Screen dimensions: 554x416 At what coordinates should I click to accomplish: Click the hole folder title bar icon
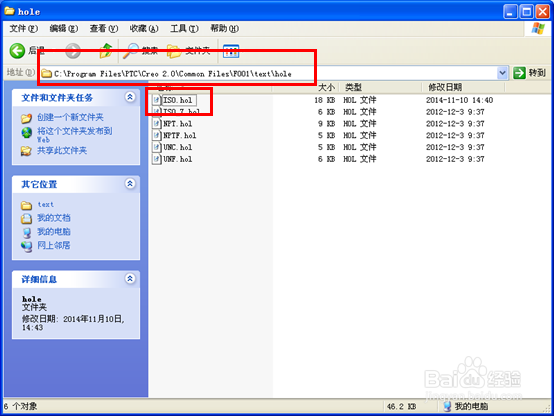pos(10,11)
